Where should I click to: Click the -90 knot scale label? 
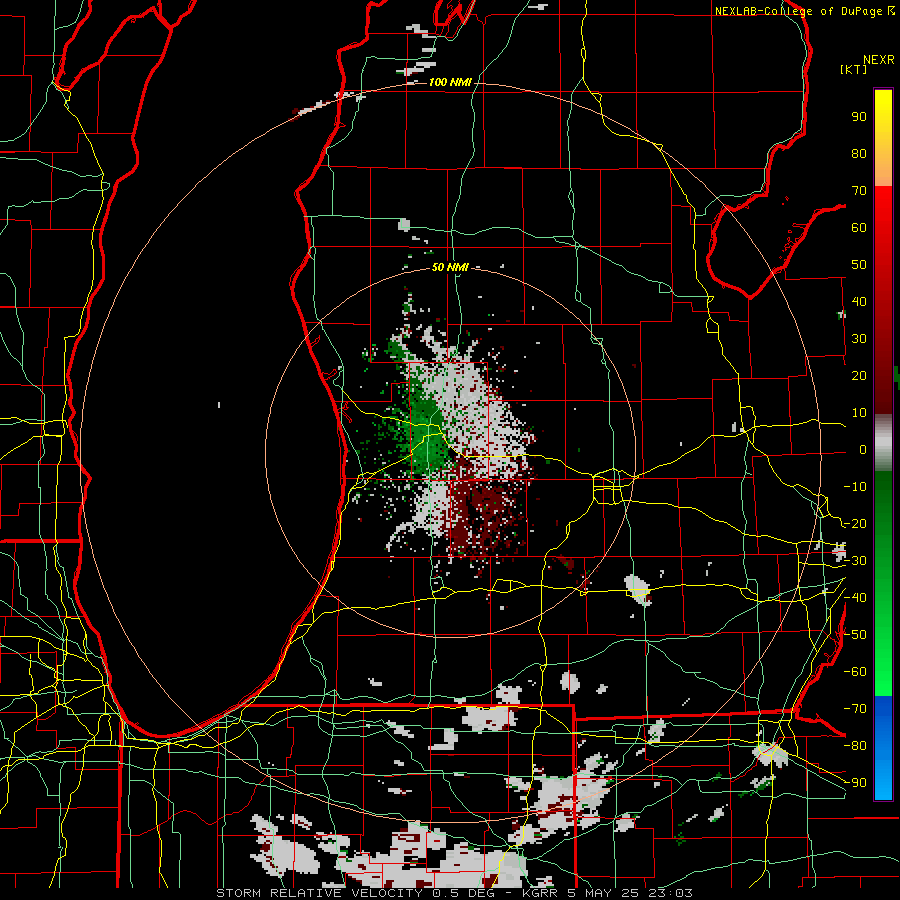pos(855,783)
